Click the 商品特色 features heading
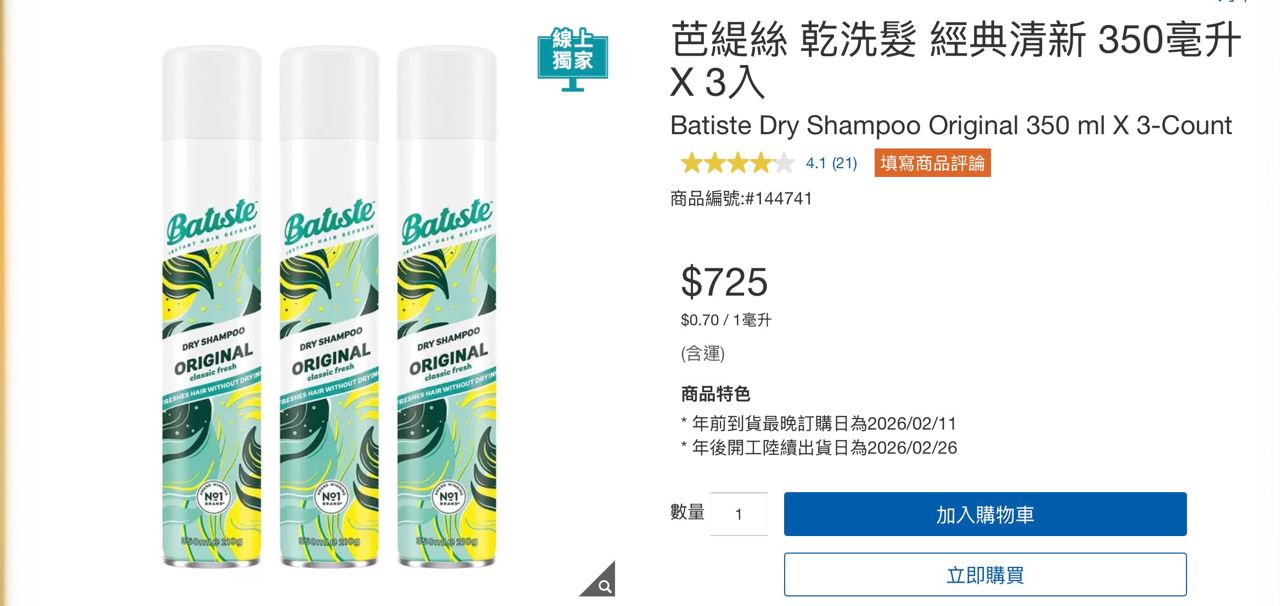1280x606 pixels. click(x=715, y=394)
